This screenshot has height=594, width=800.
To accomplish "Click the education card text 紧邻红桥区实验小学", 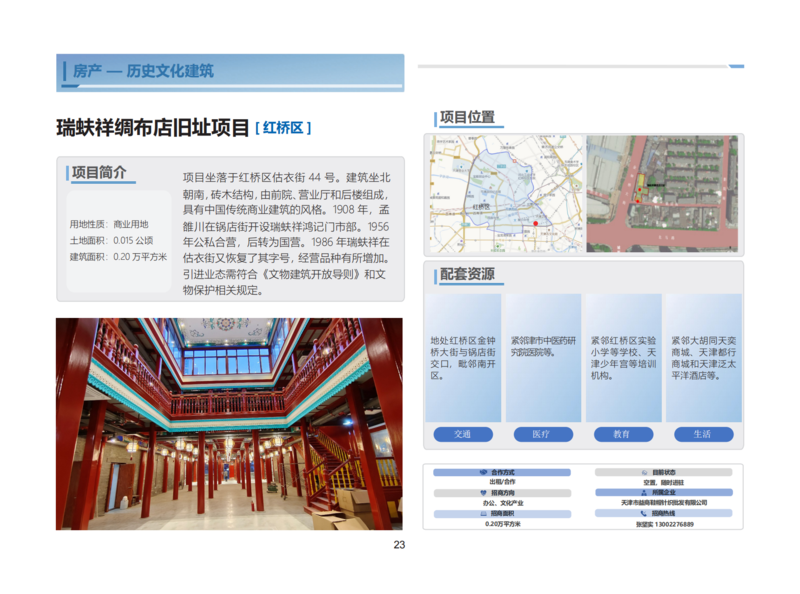I will pos(623,358).
